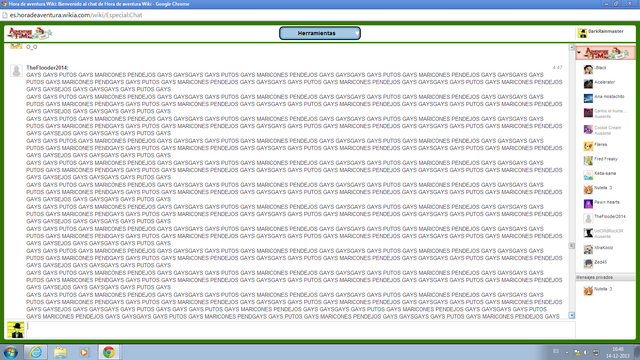Click DarkRainmaster profile at top right
Image resolution: width=640 pixels, height=360 pixels.
(x=600, y=33)
